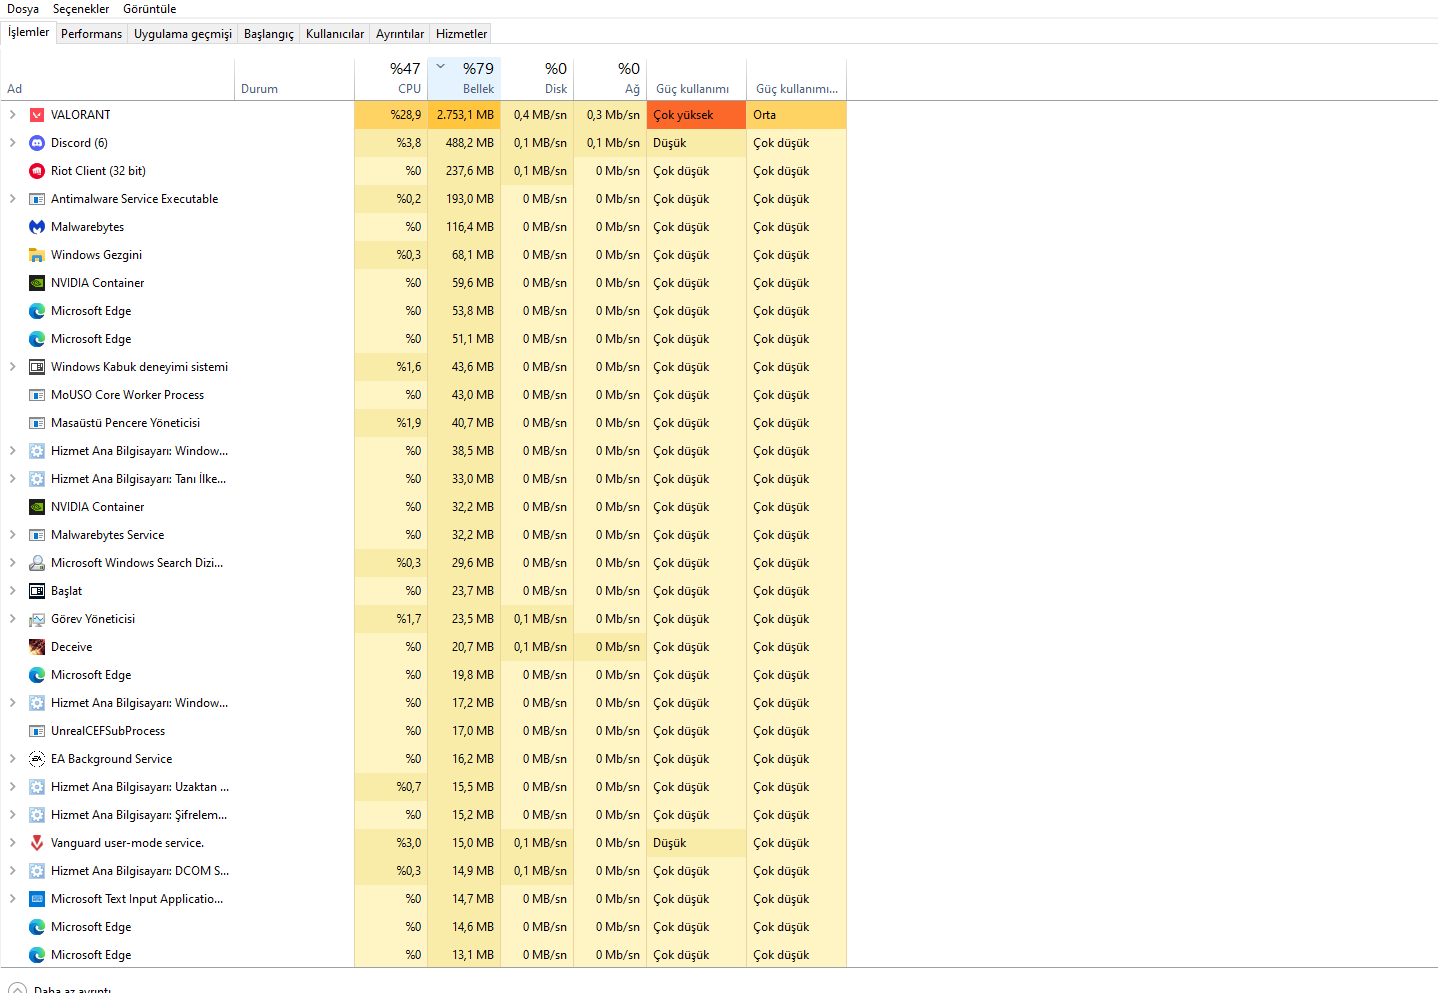Expand Microsoft Text Input Application row
The height and width of the screenshot is (993, 1438).
tap(12, 899)
